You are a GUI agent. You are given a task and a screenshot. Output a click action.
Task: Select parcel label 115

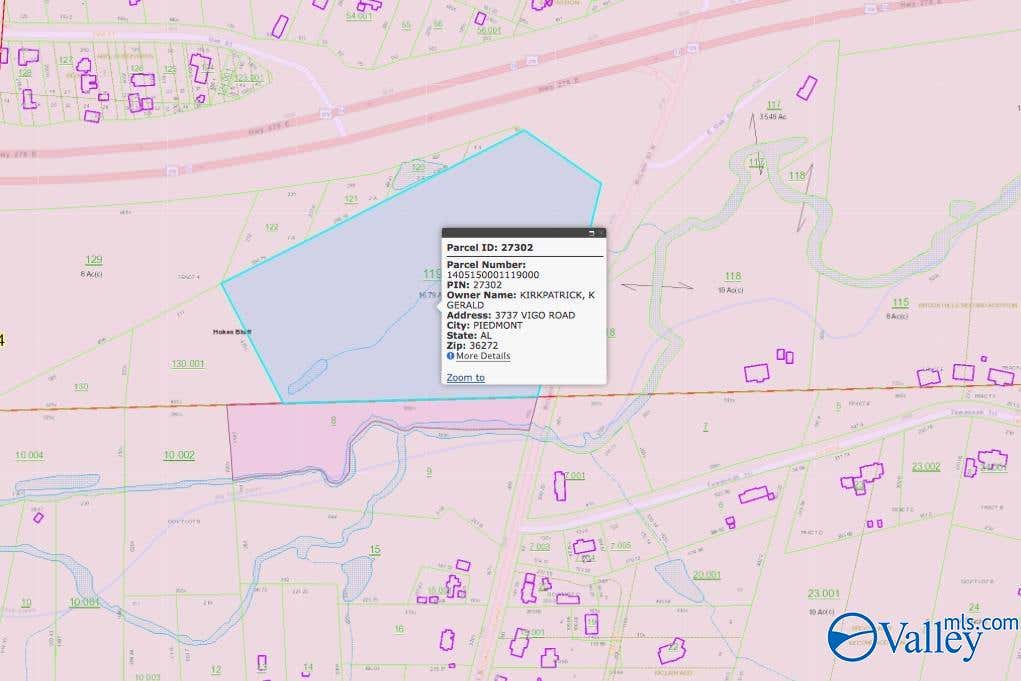901,303
